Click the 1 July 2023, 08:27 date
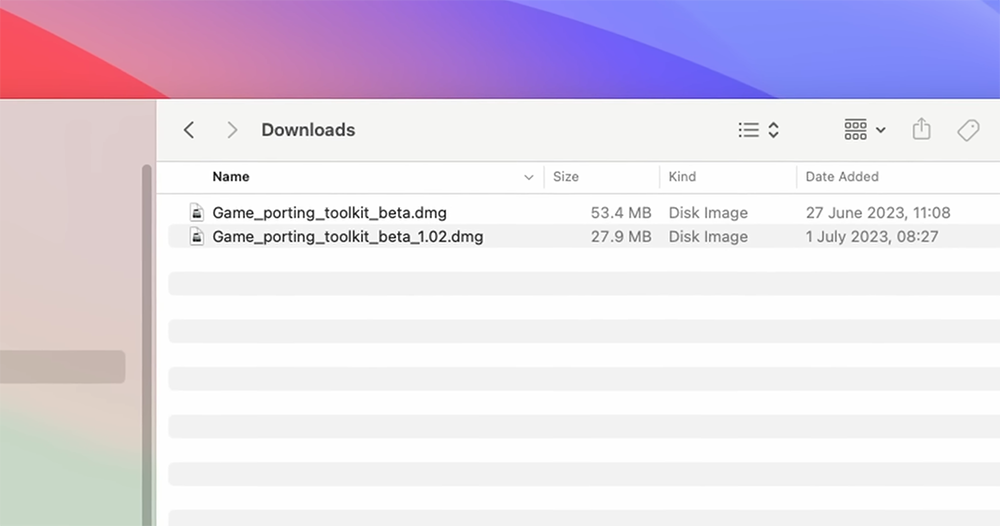 point(872,237)
